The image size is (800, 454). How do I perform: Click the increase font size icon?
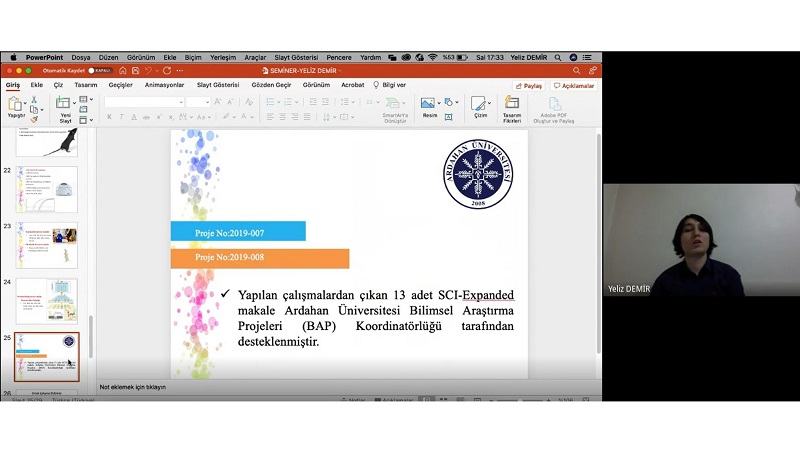pos(218,102)
